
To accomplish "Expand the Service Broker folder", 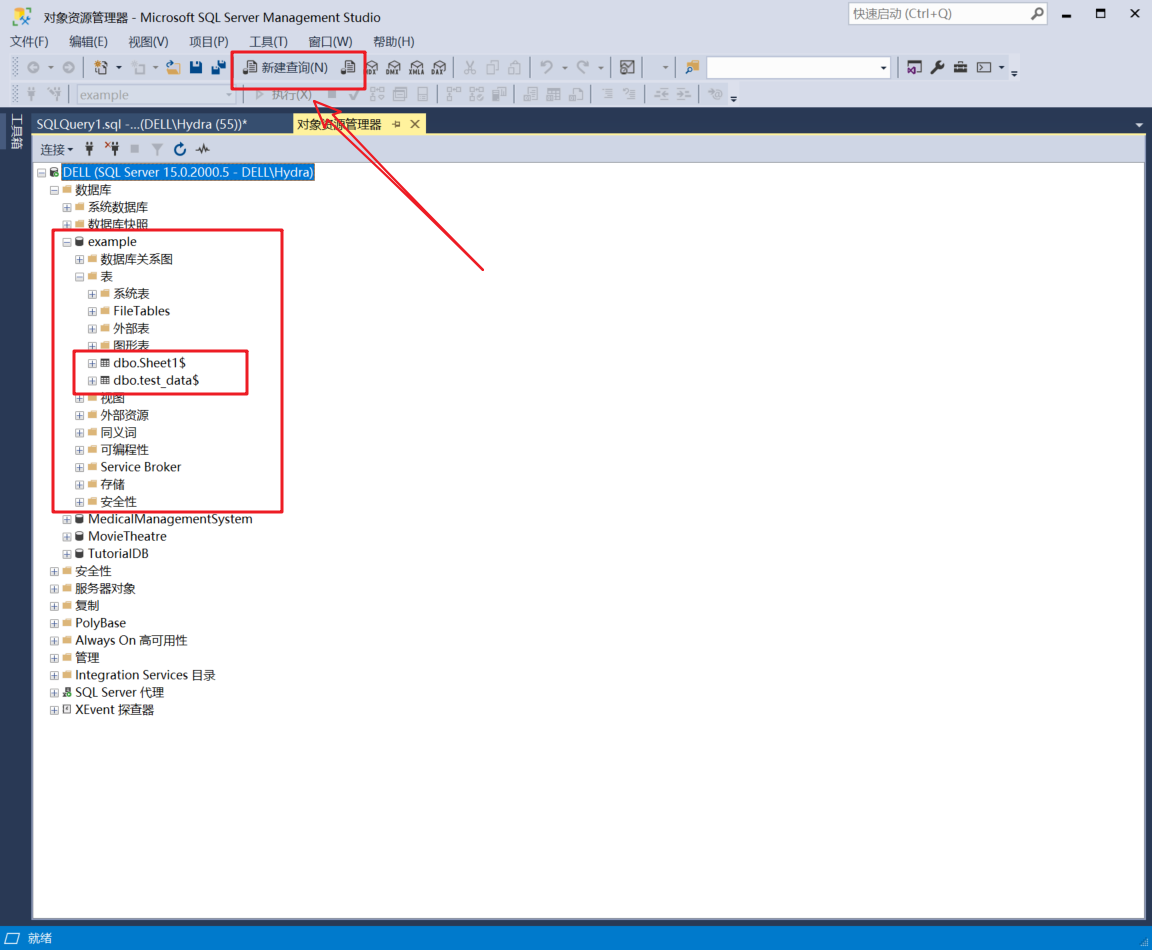I will [x=79, y=467].
